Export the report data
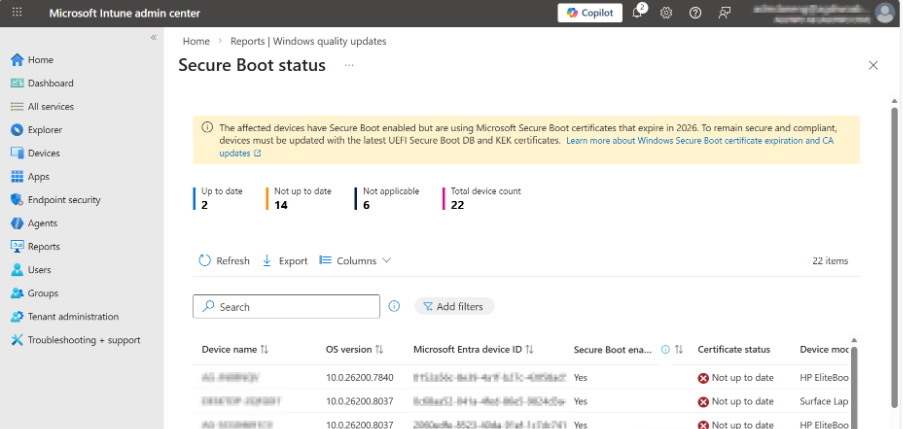The width and height of the screenshot is (903, 429). 284,261
